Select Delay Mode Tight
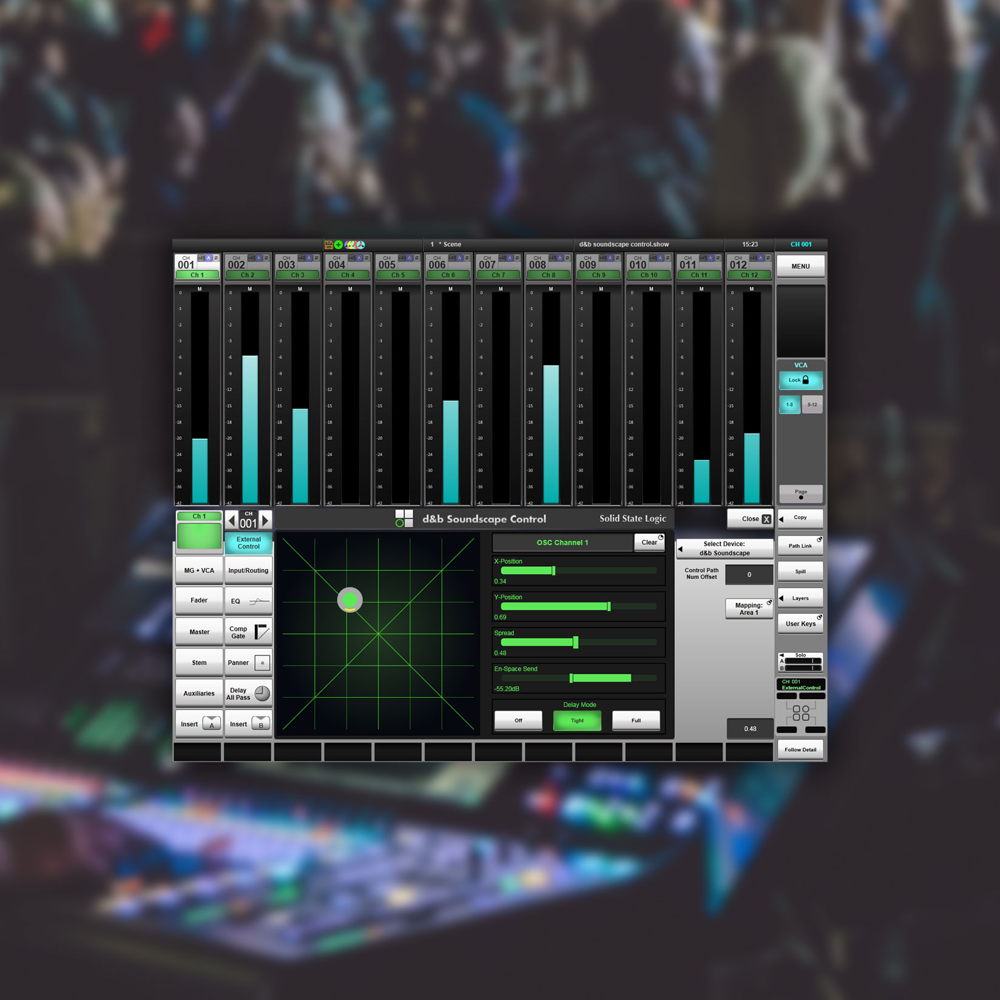The width and height of the screenshot is (1000, 1000). (577, 721)
